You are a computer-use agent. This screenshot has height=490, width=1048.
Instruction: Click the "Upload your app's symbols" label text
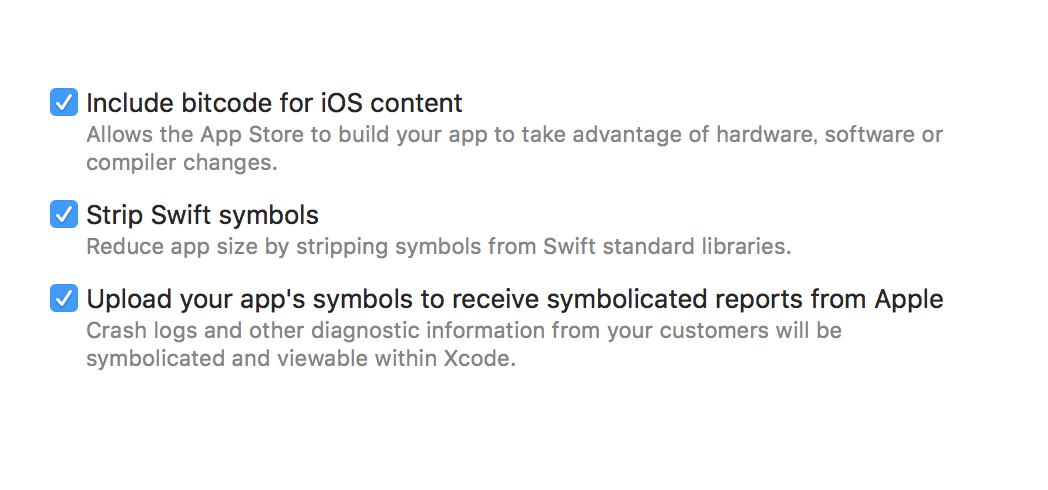pos(514,298)
